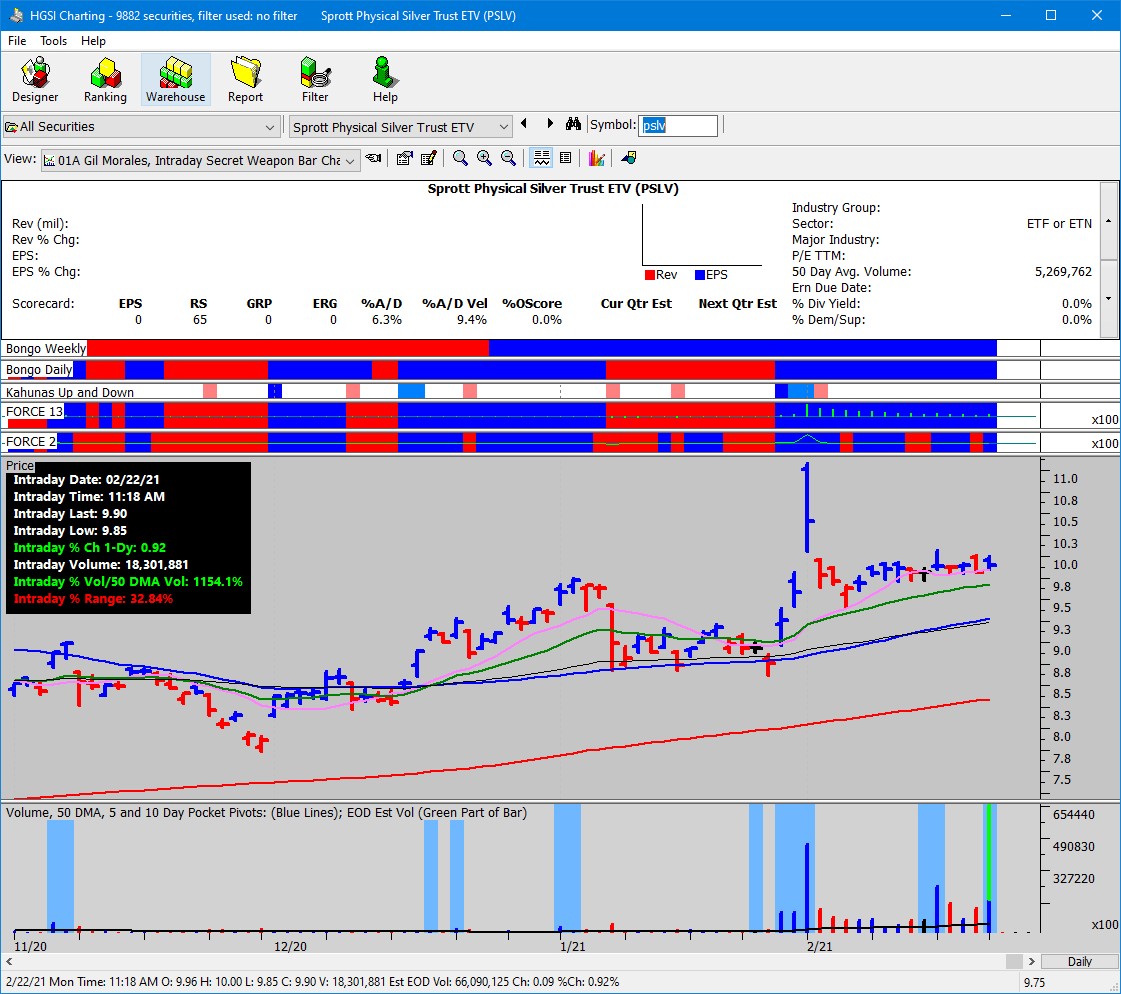The height and width of the screenshot is (994, 1121).
Task: Open the Filter tool
Action: point(315,80)
